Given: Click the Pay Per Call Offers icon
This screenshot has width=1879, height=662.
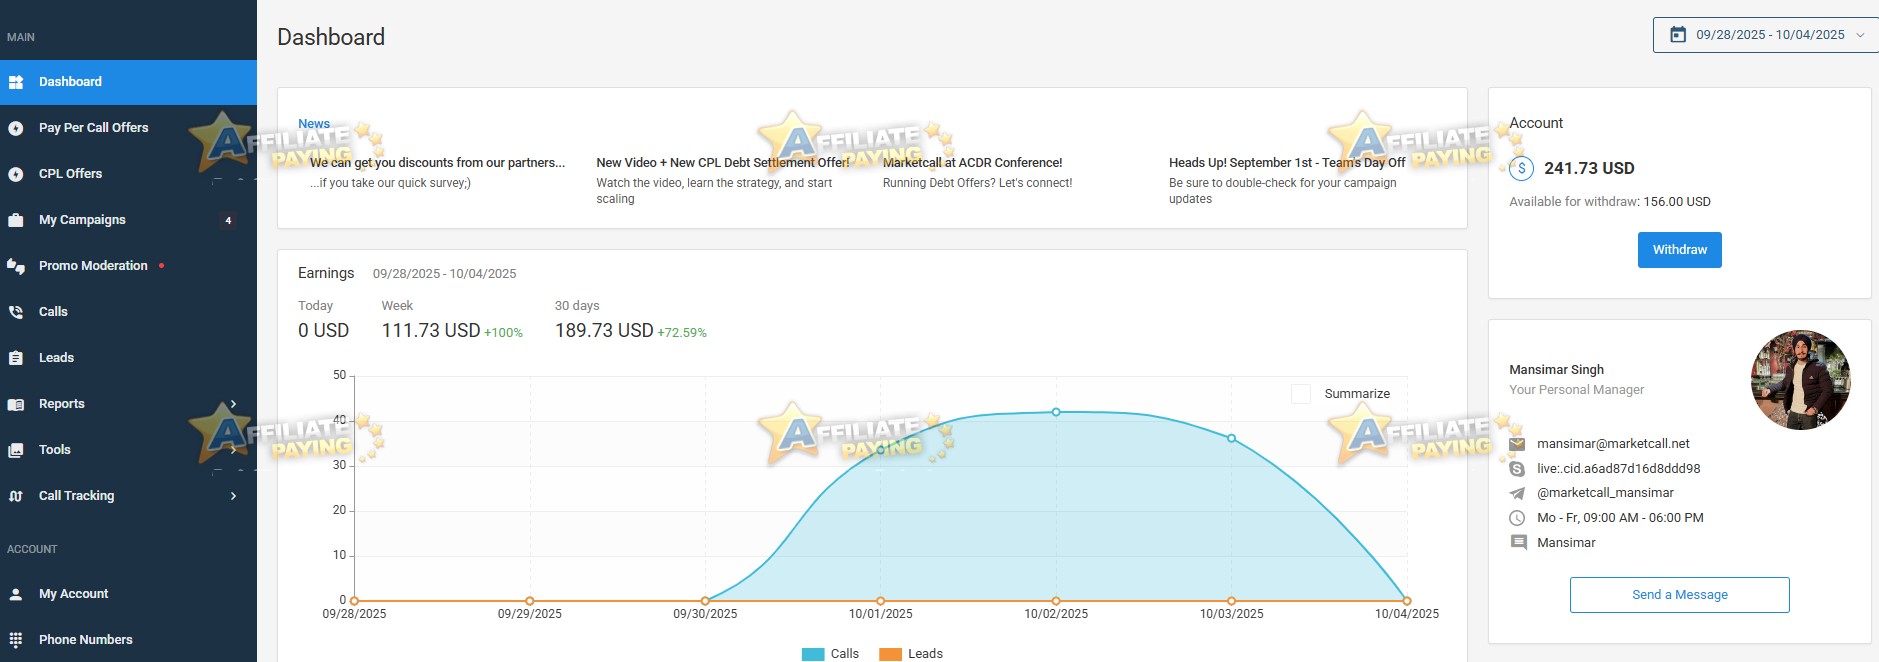Looking at the screenshot, I should click(16, 128).
